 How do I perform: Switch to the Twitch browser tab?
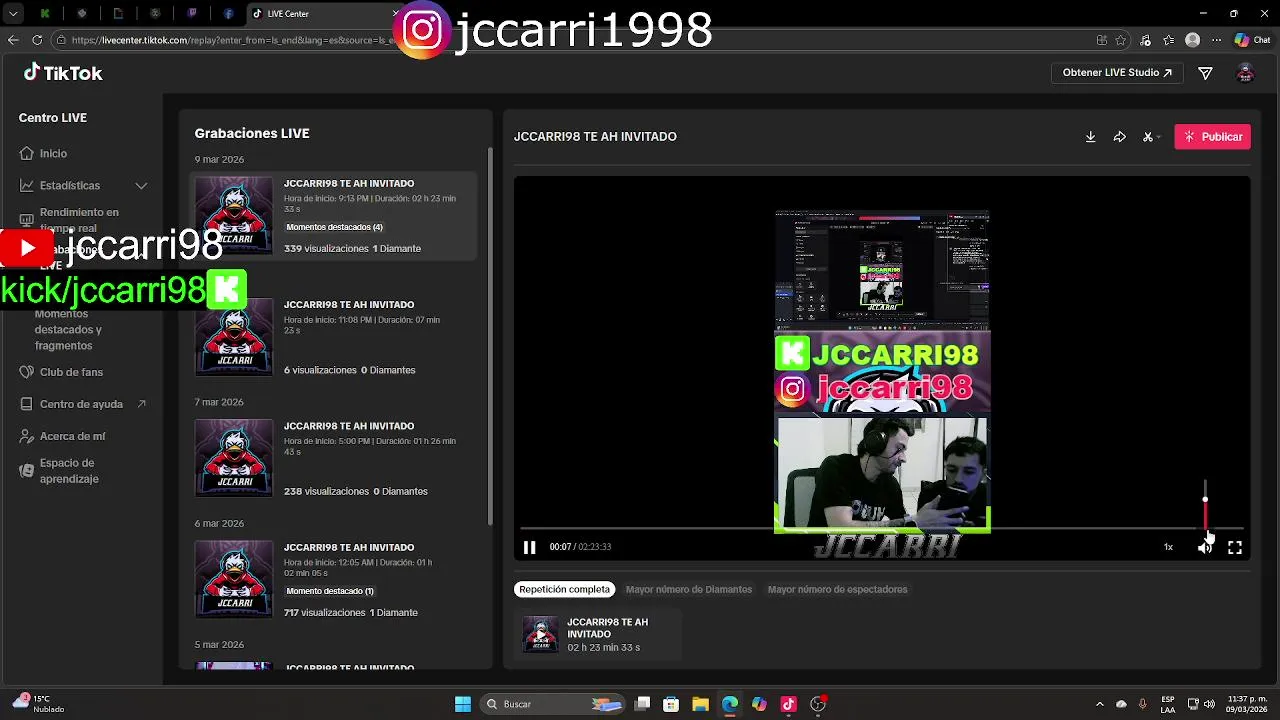tap(192, 14)
